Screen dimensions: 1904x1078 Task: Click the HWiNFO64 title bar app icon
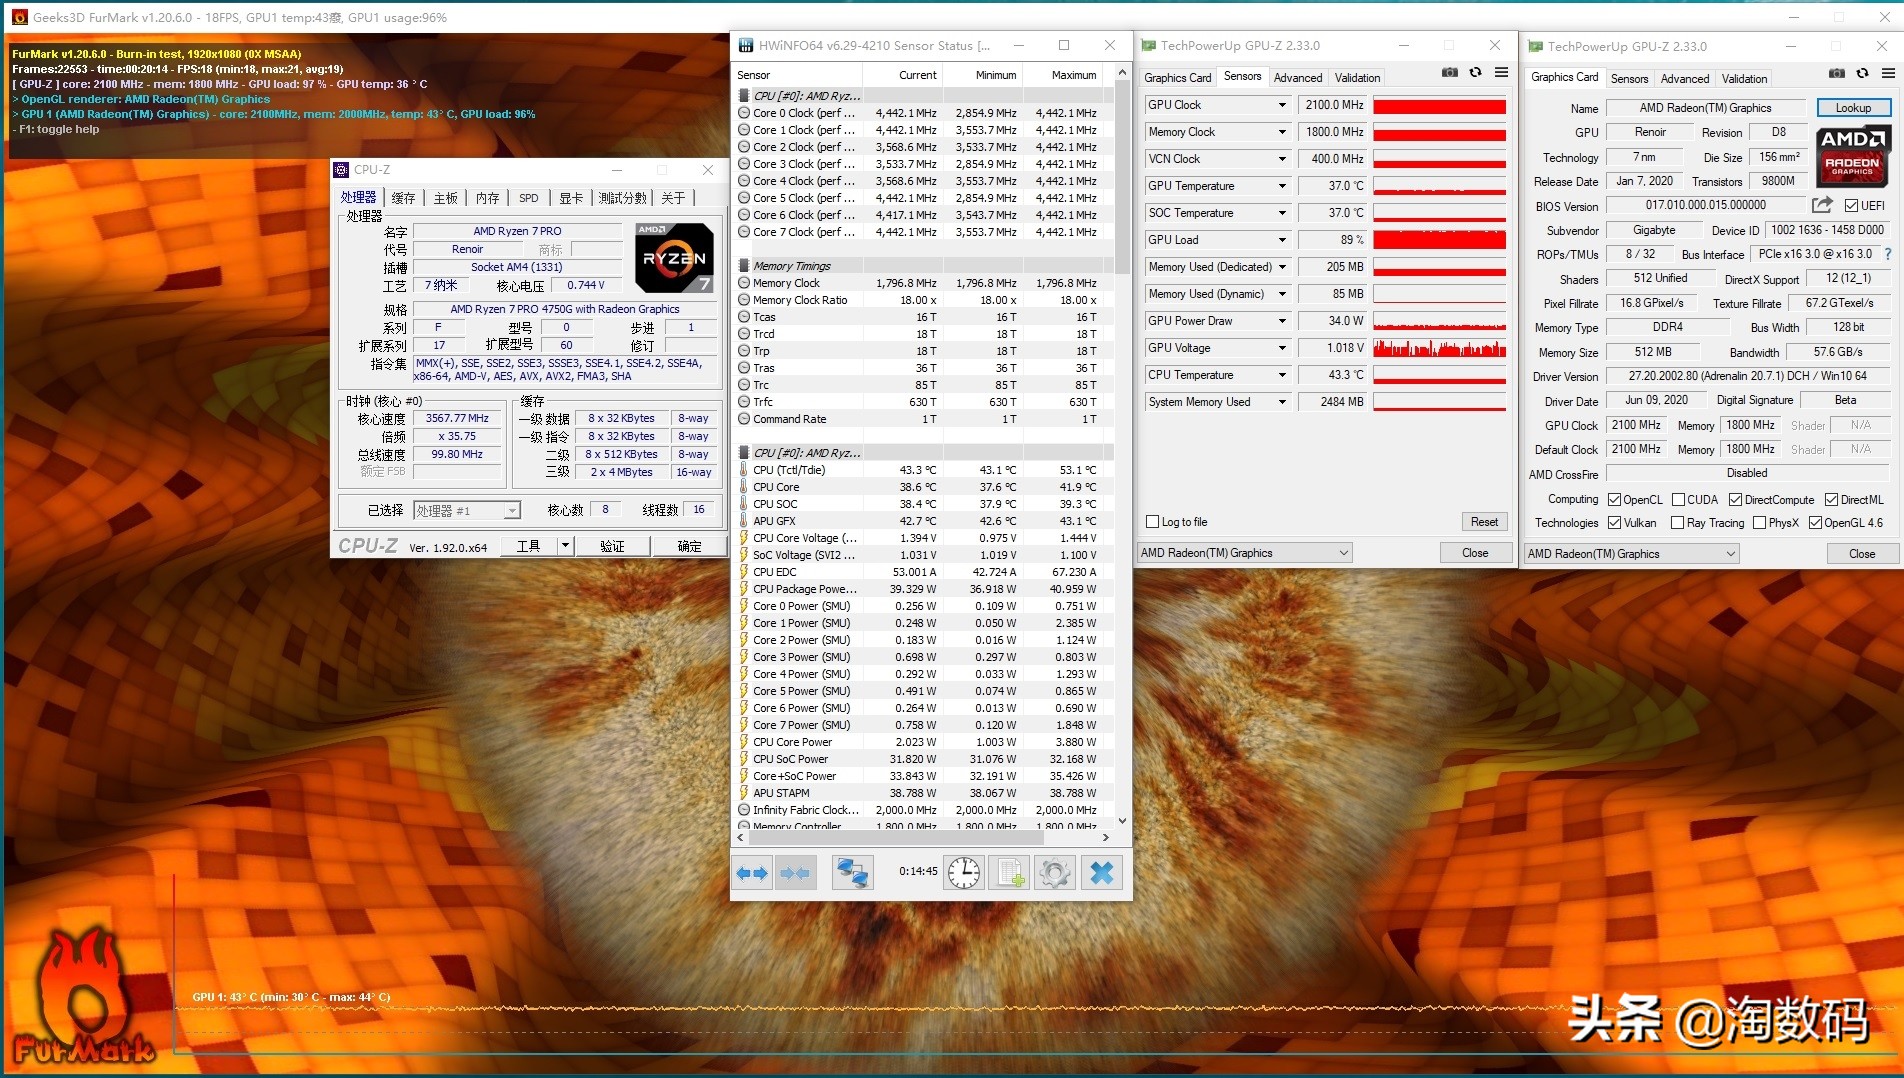click(746, 45)
